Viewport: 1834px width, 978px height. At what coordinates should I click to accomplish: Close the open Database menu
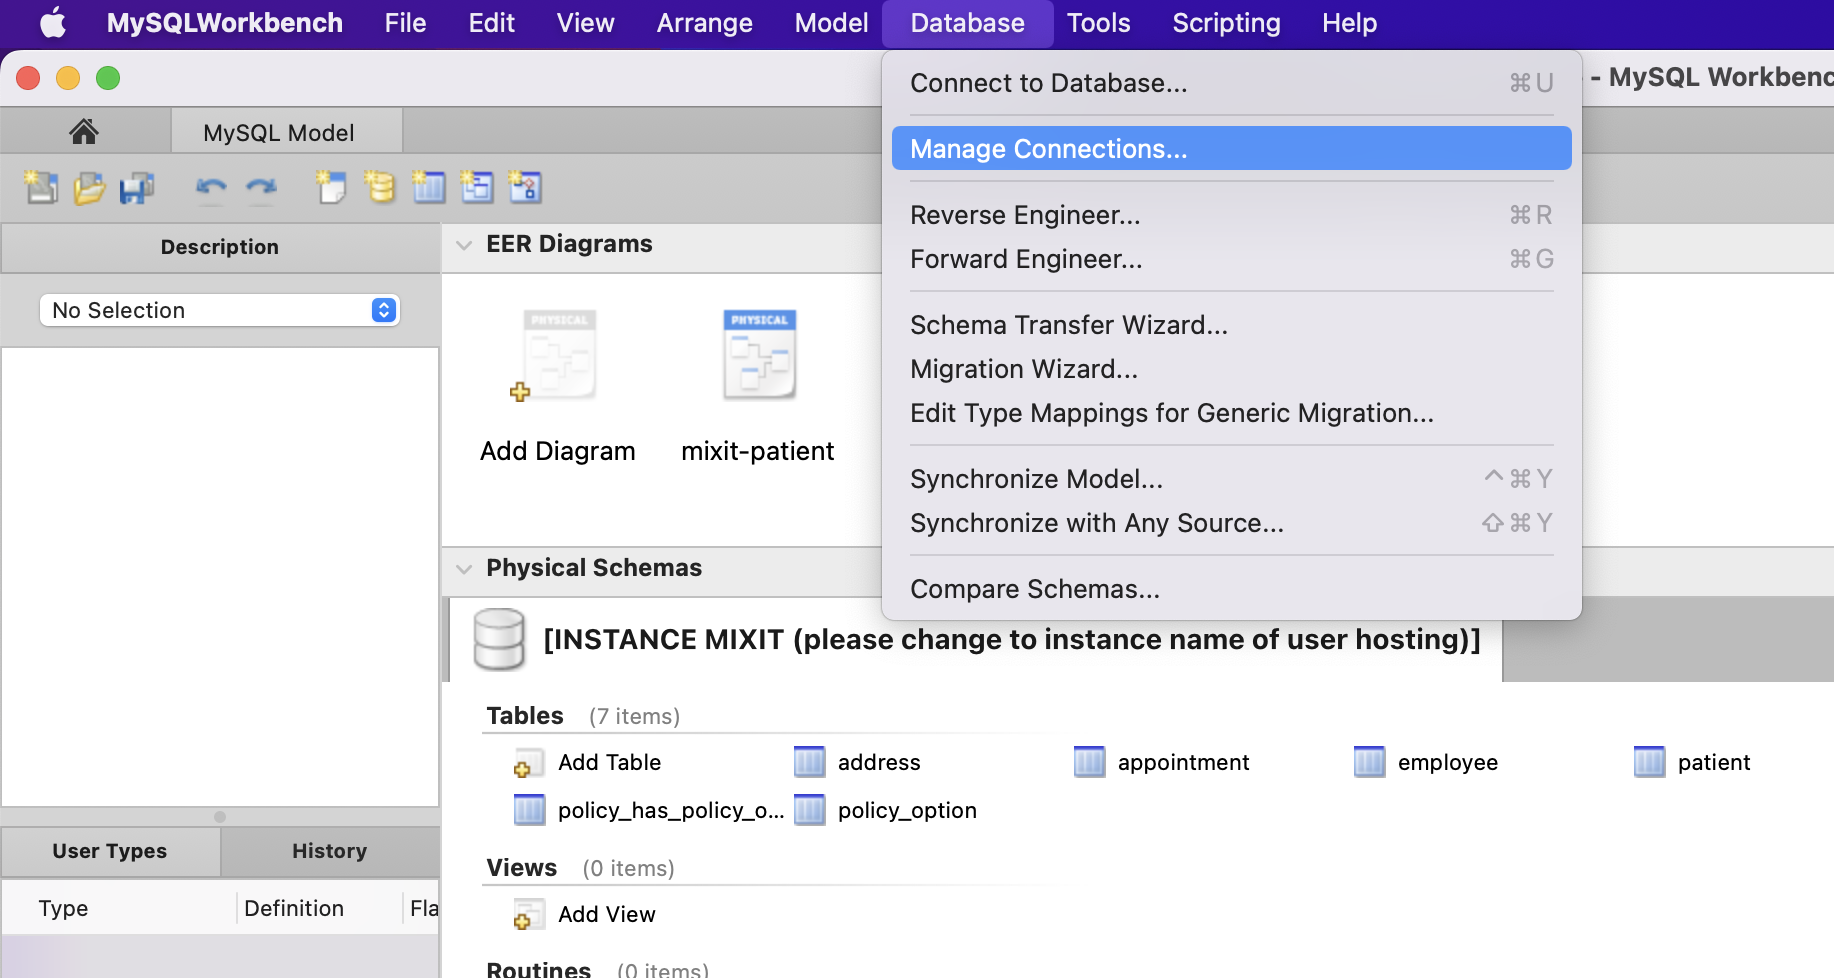(x=968, y=23)
